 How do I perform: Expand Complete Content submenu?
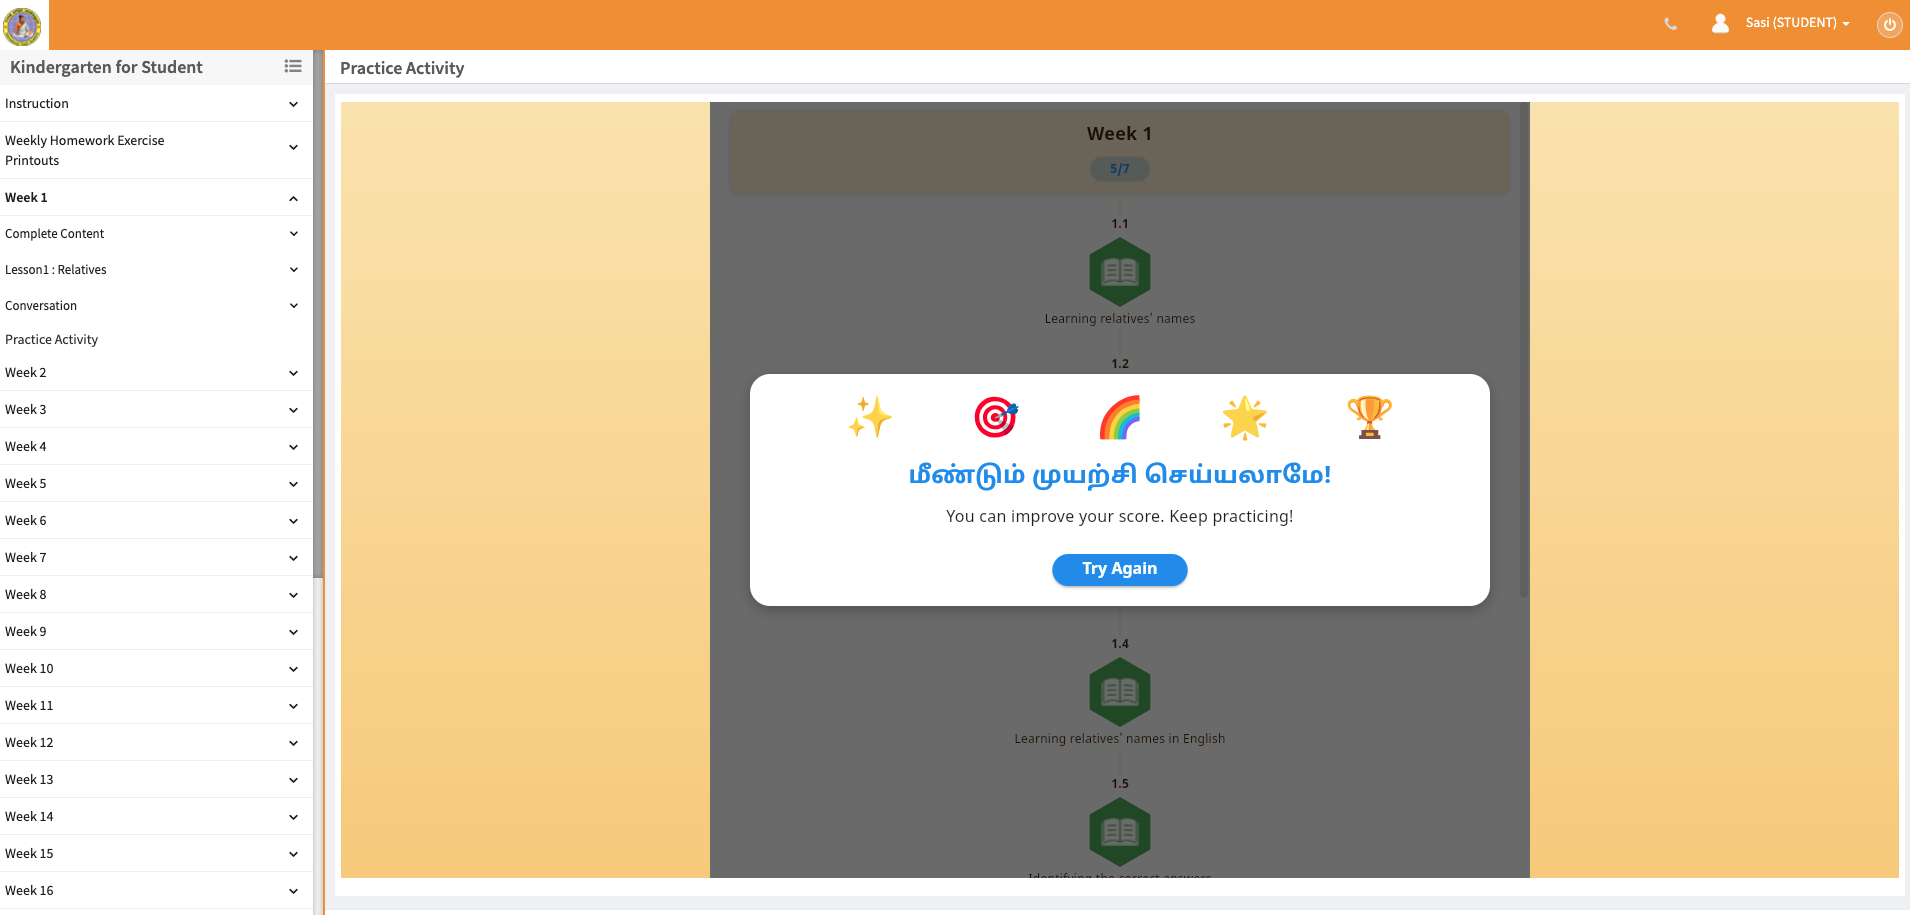click(x=156, y=234)
